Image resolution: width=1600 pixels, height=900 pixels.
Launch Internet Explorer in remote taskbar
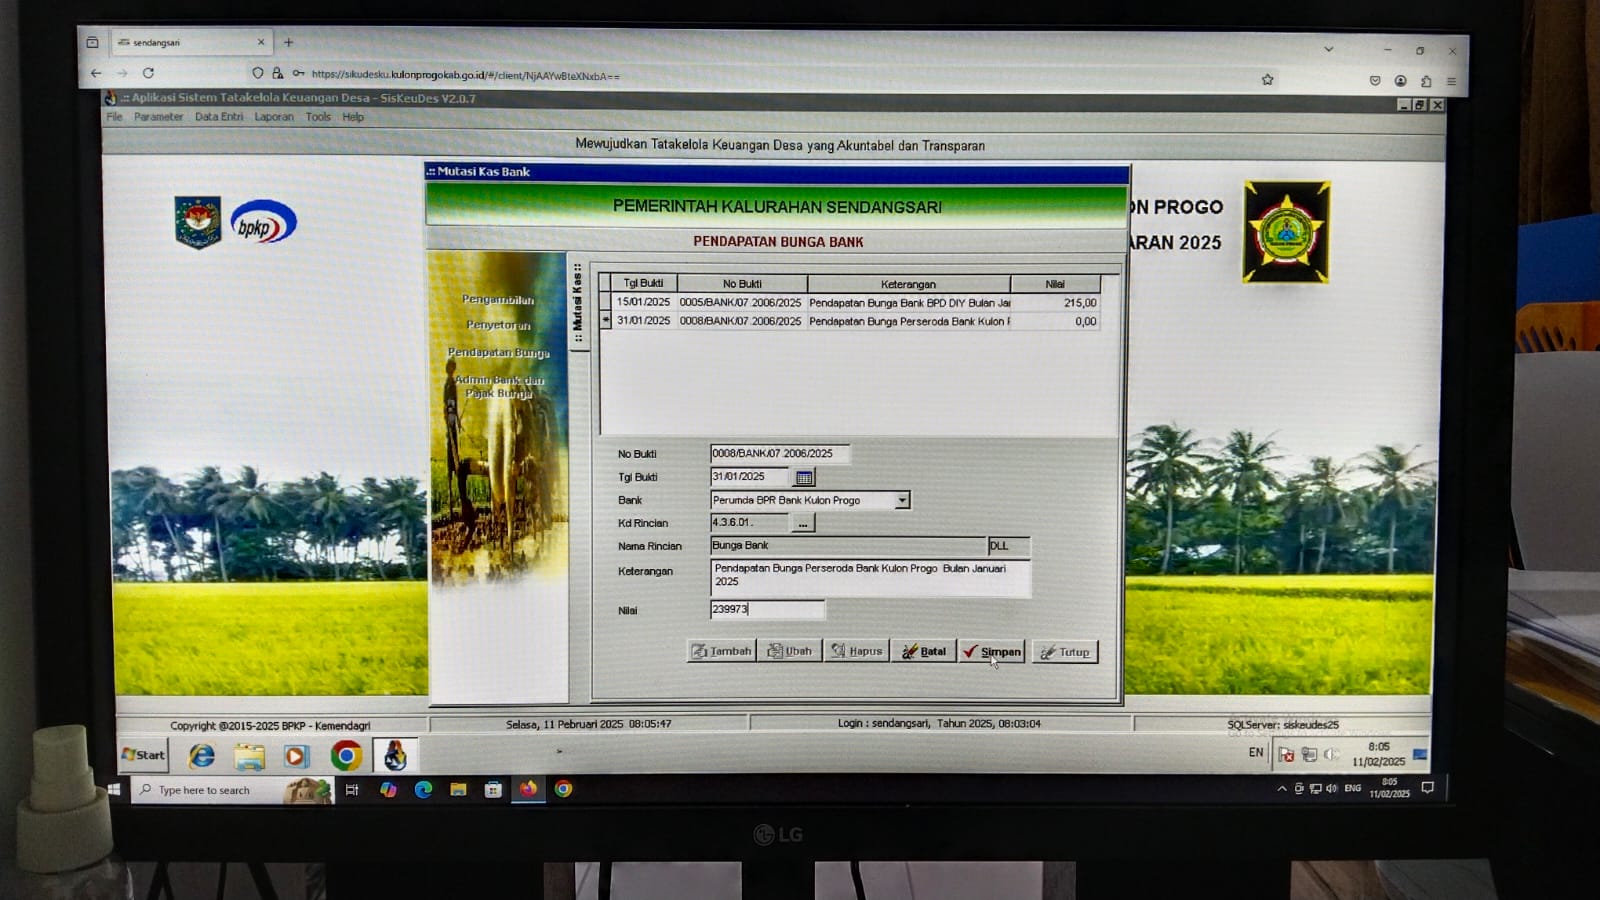pos(202,756)
